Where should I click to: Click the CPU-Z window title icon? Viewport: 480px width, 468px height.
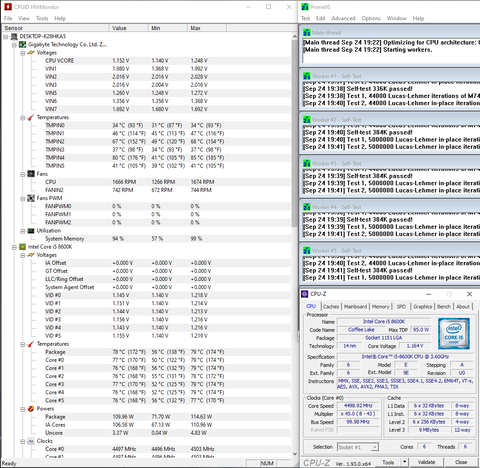pos(304,294)
